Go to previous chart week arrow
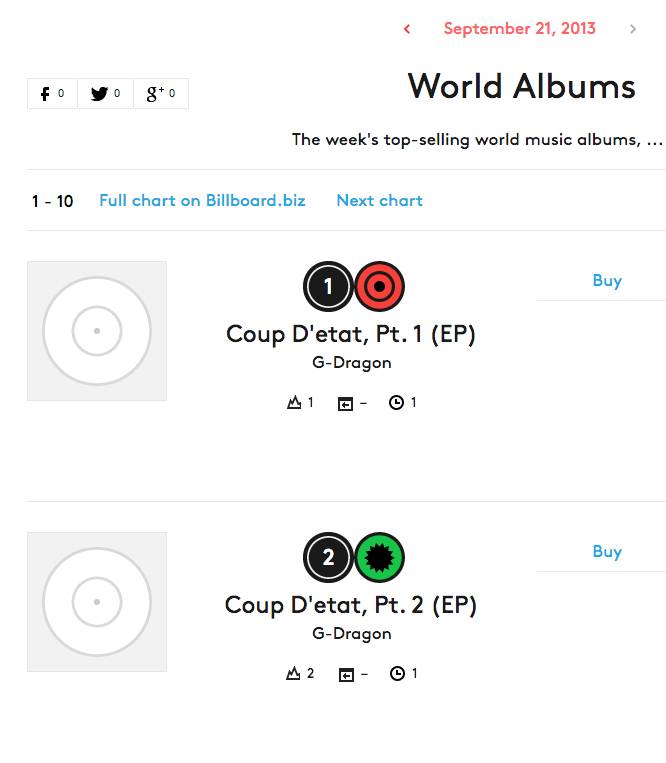Image resolution: width=666 pixels, height=763 pixels. (407, 29)
